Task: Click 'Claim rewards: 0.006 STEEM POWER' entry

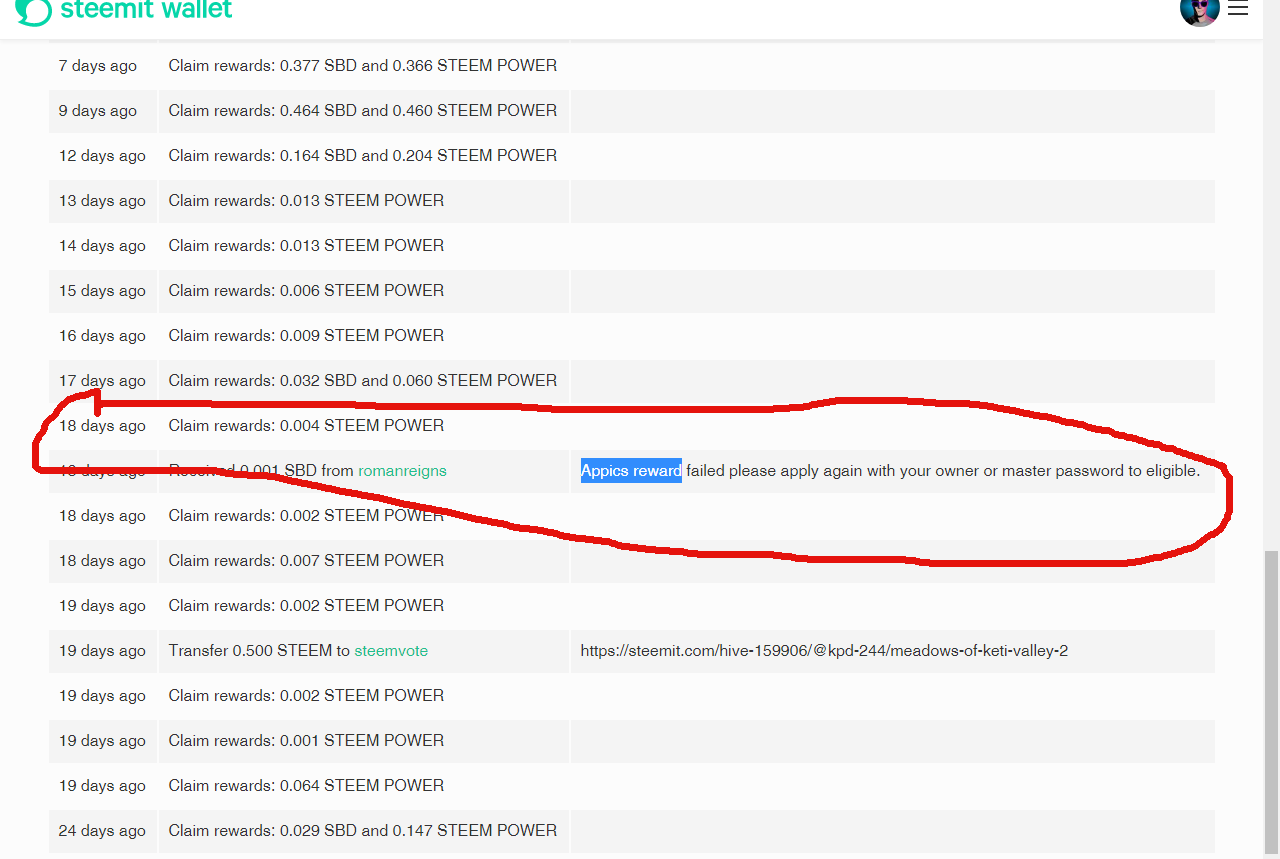Action: tap(306, 290)
